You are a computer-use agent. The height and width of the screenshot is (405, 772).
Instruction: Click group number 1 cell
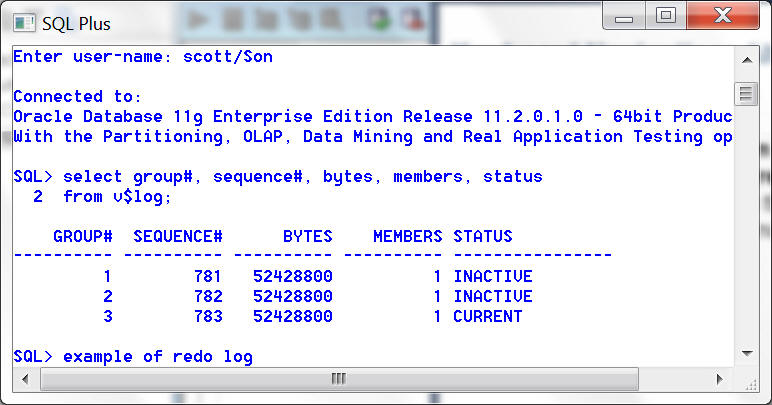[x=107, y=277]
